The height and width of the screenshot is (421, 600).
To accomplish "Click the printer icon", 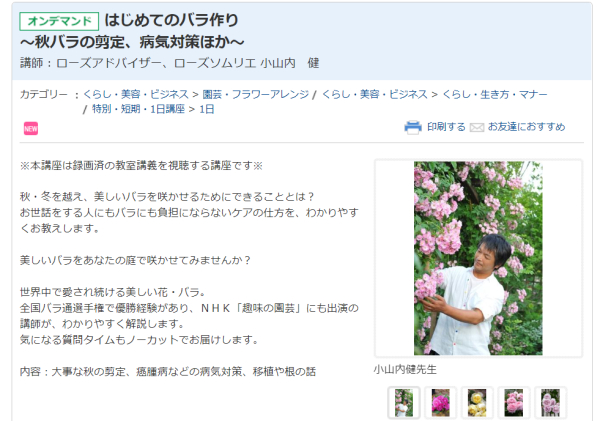I will (x=413, y=127).
